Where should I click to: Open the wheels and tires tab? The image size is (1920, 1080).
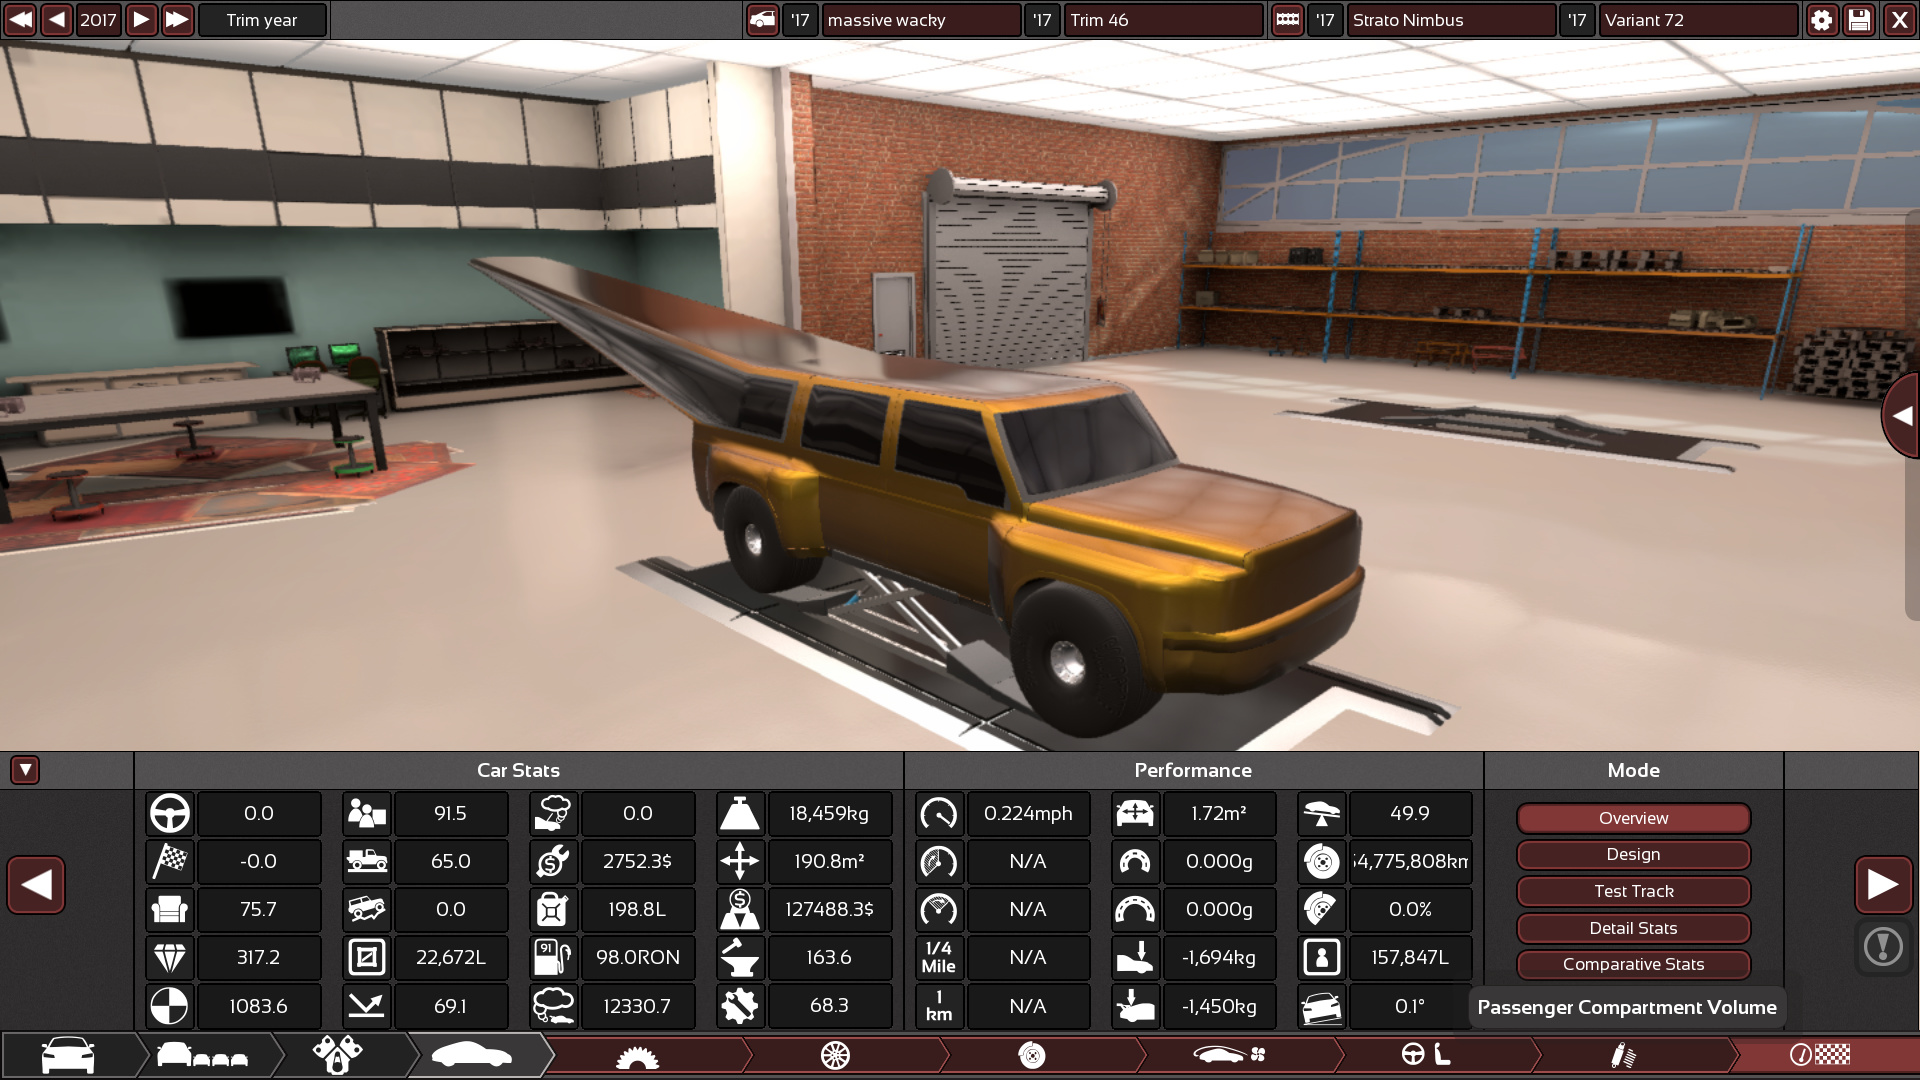click(835, 1055)
